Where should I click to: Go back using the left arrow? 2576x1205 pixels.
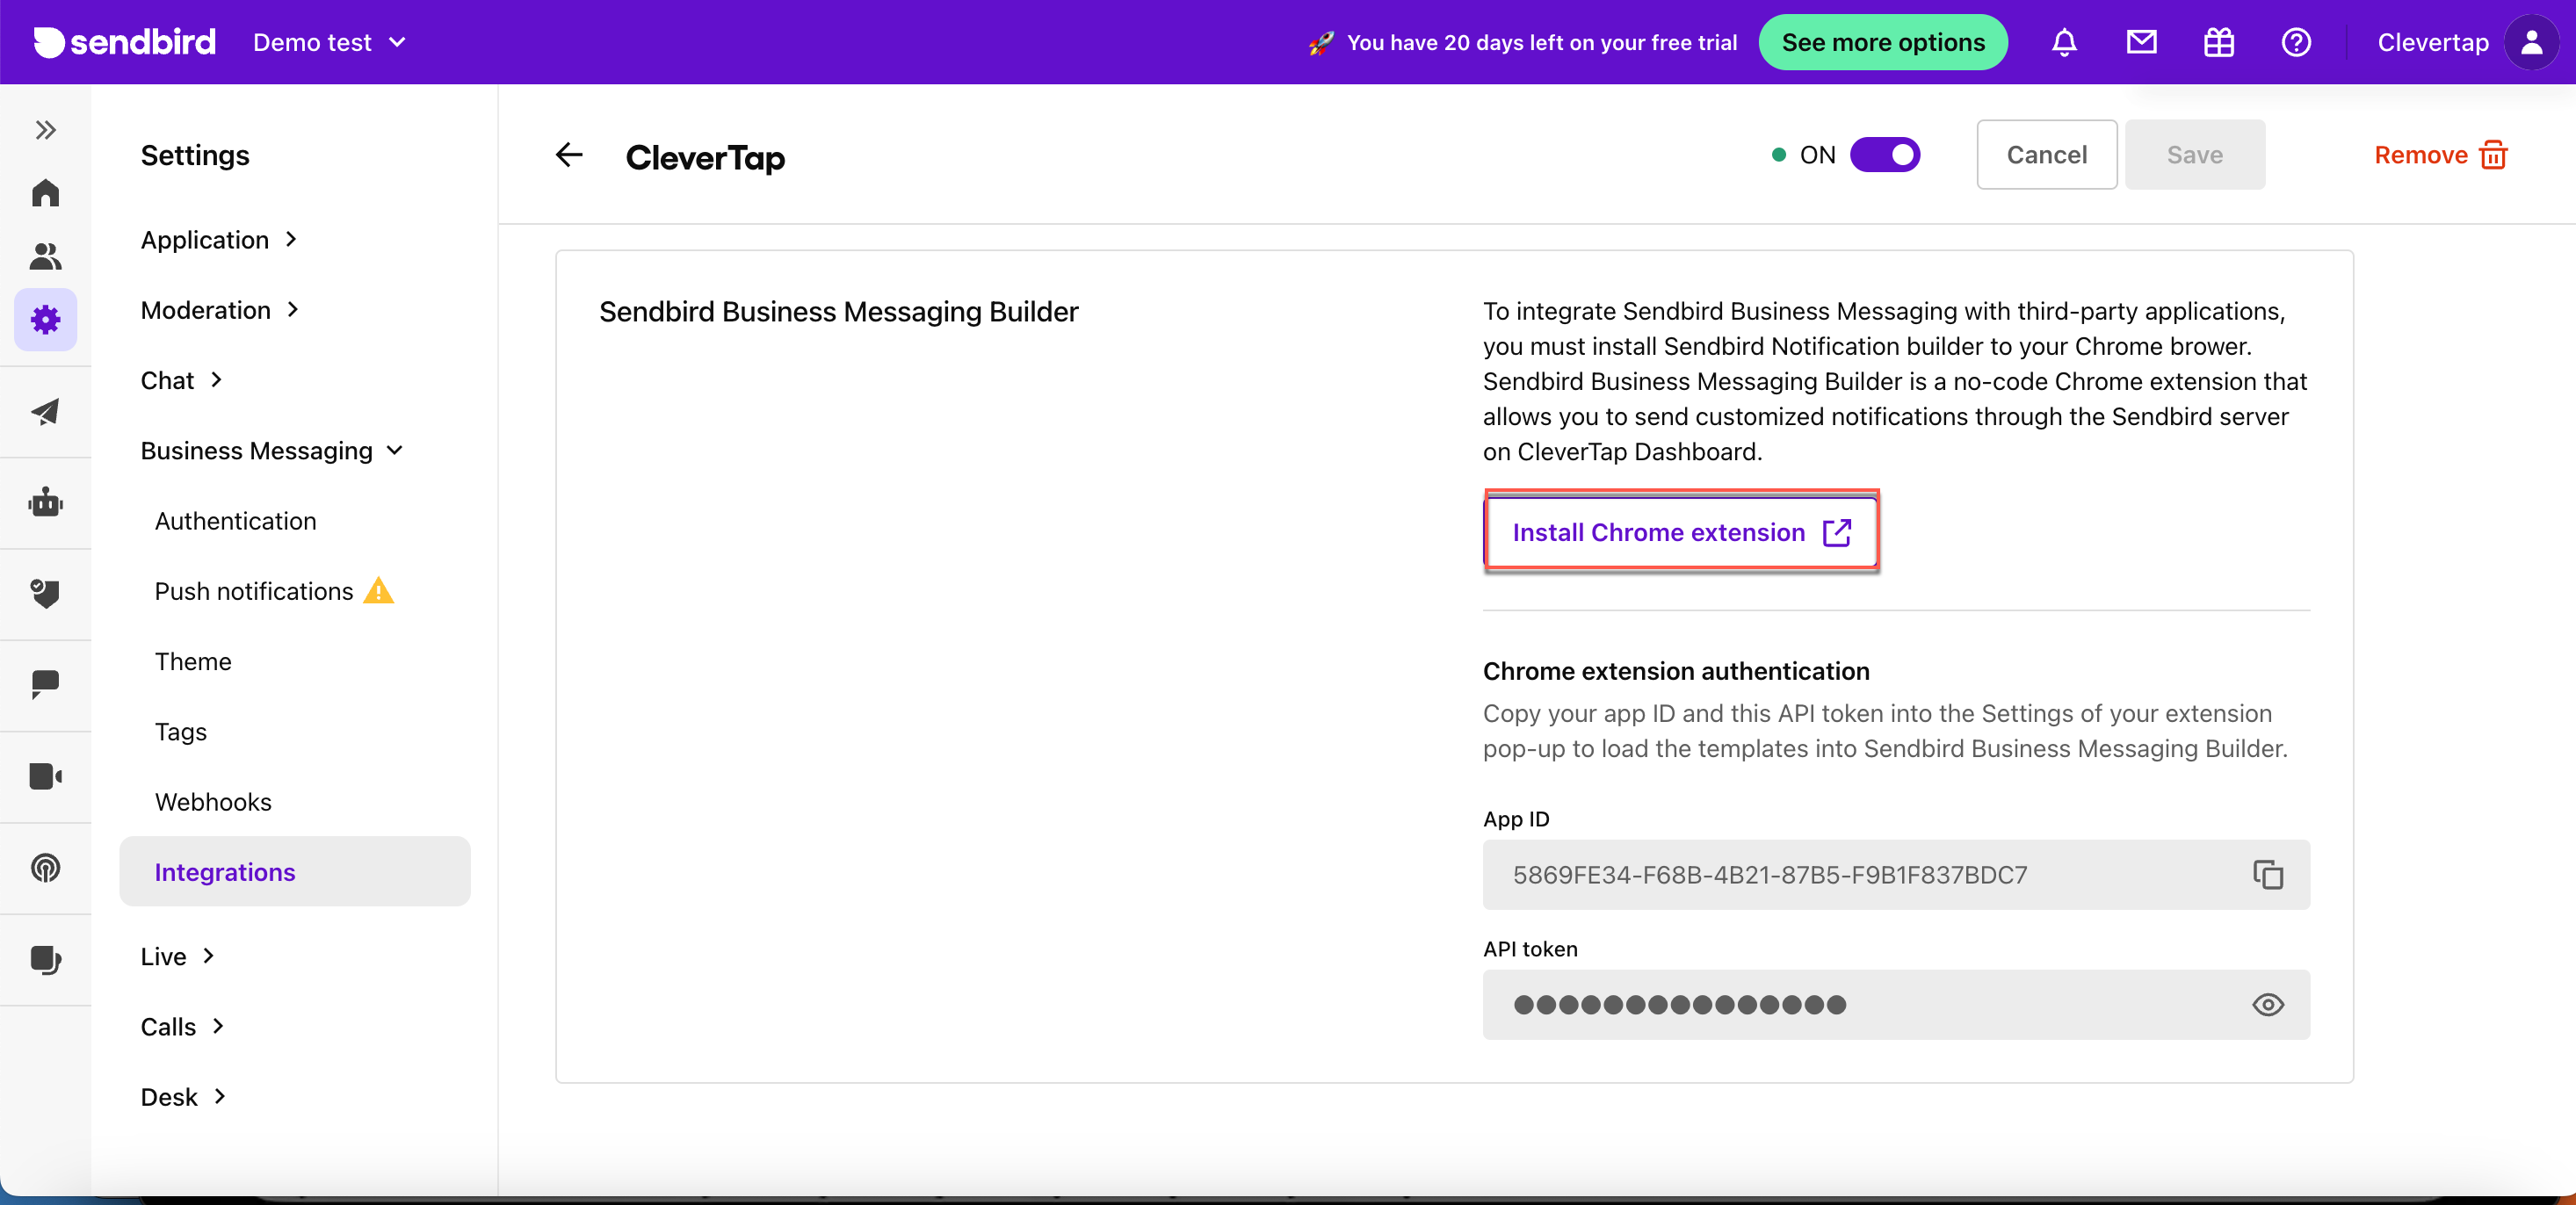(569, 155)
